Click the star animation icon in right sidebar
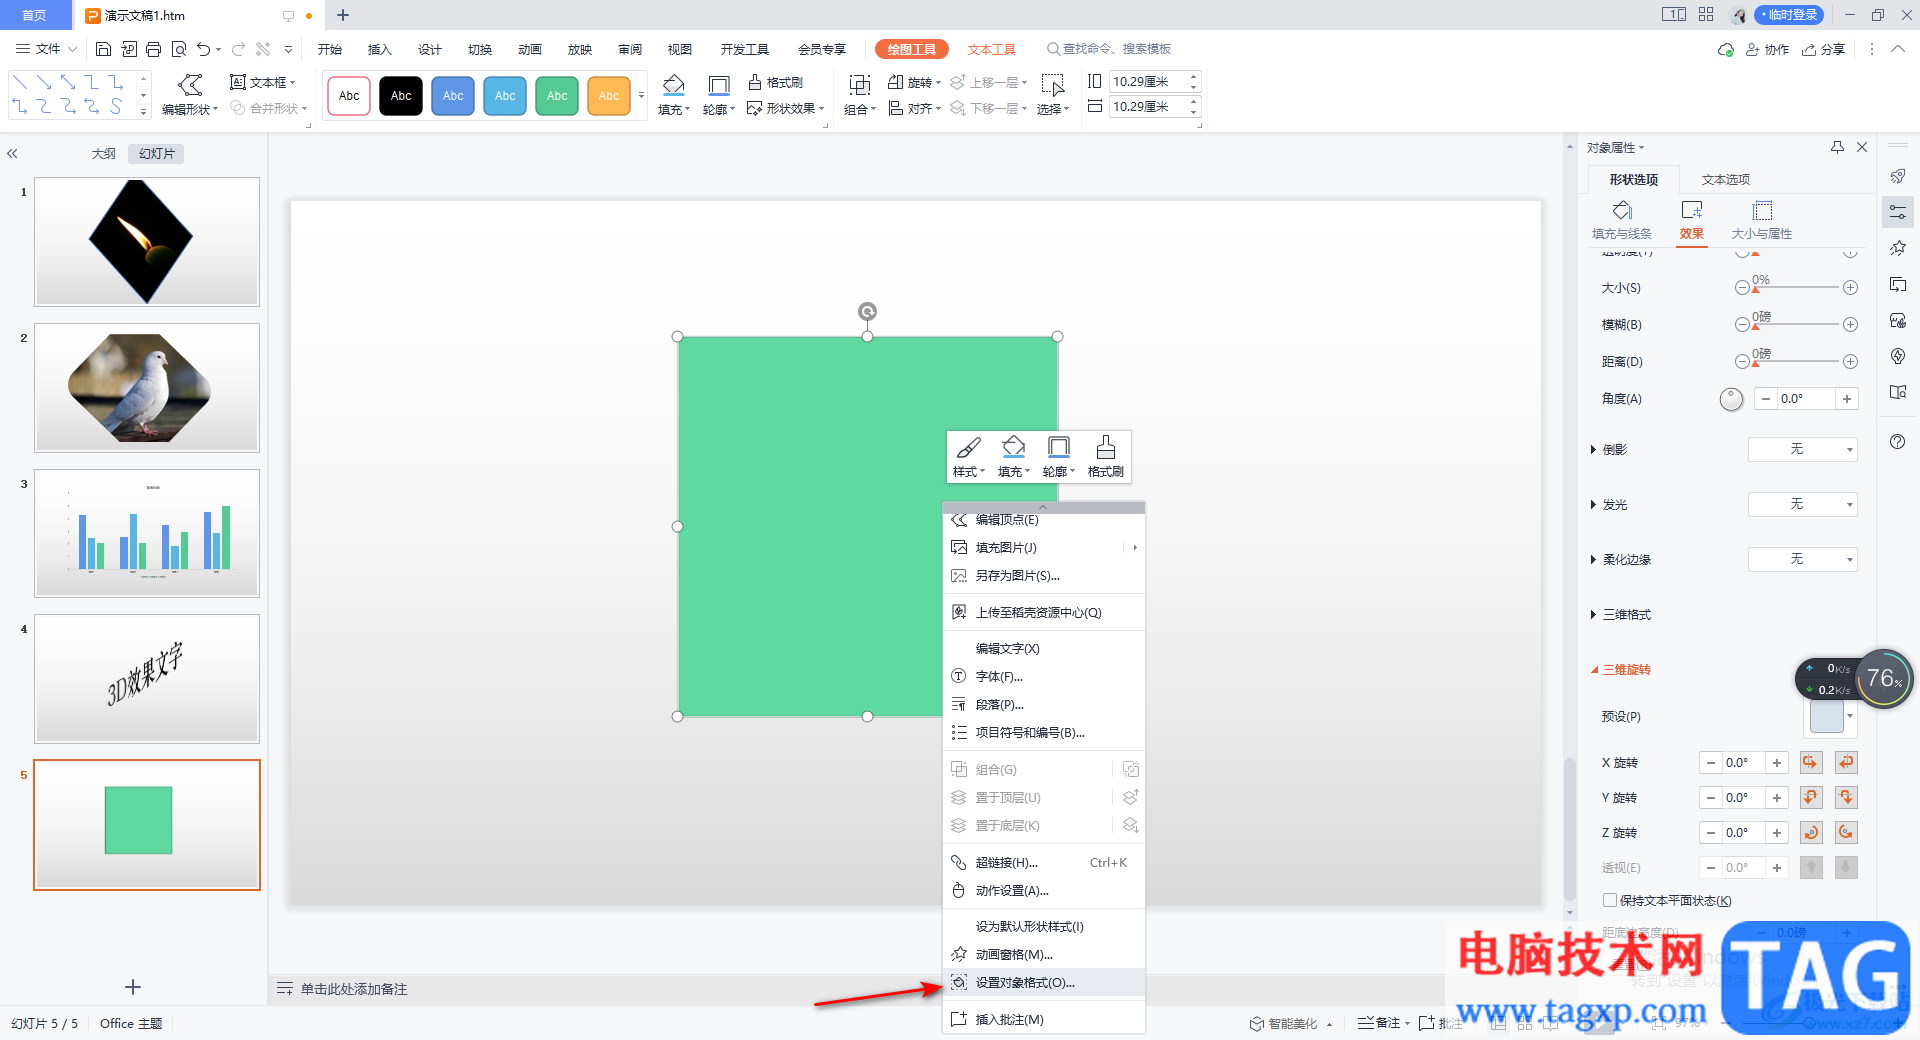This screenshot has height=1040, width=1920. coord(1897,248)
